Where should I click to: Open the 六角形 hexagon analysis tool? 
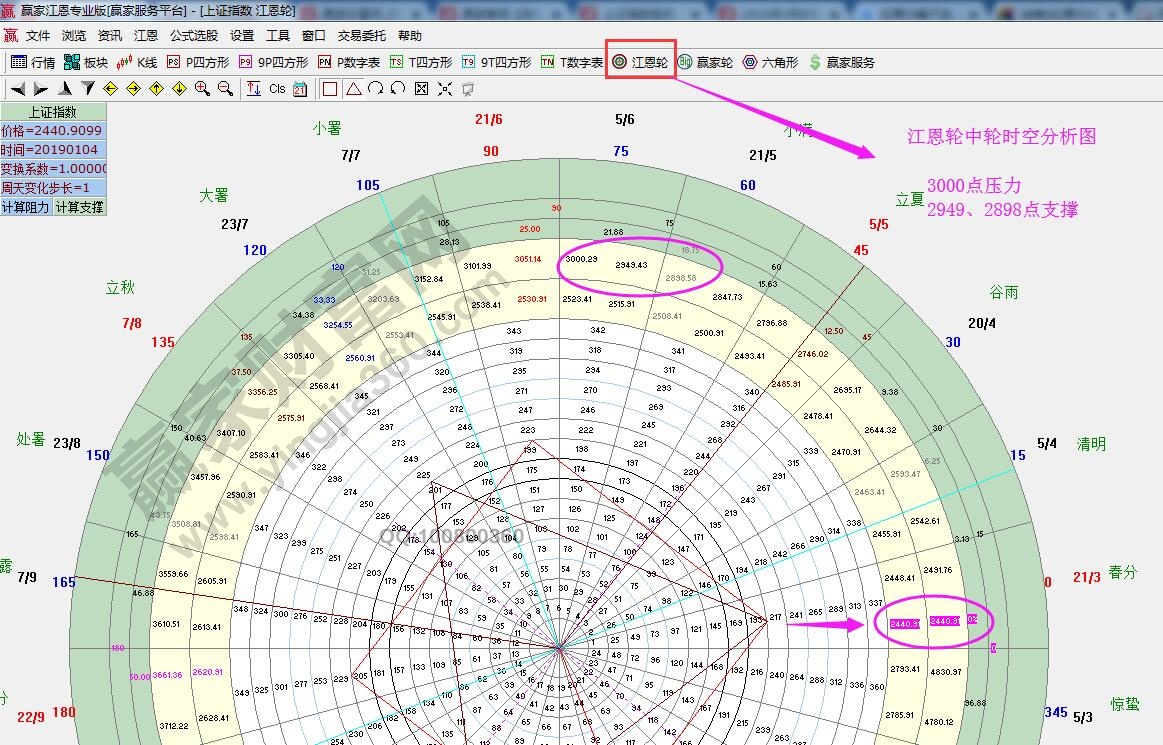point(773,61)
